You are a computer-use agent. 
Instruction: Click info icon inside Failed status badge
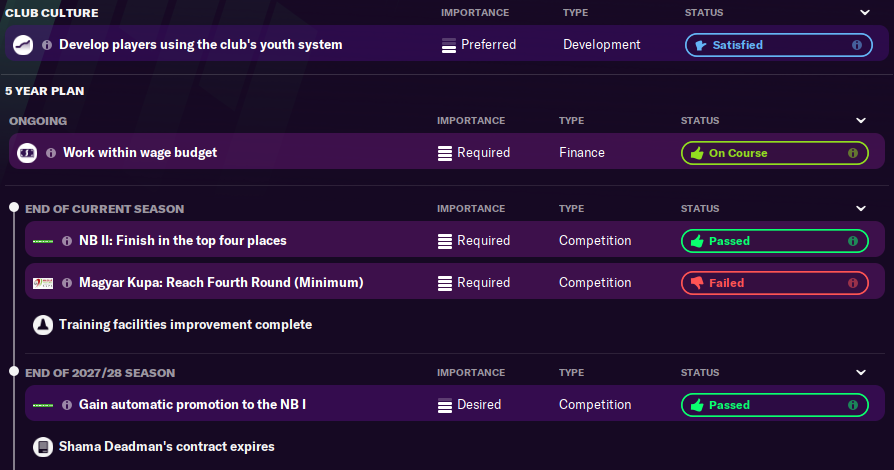pos(853,283)
